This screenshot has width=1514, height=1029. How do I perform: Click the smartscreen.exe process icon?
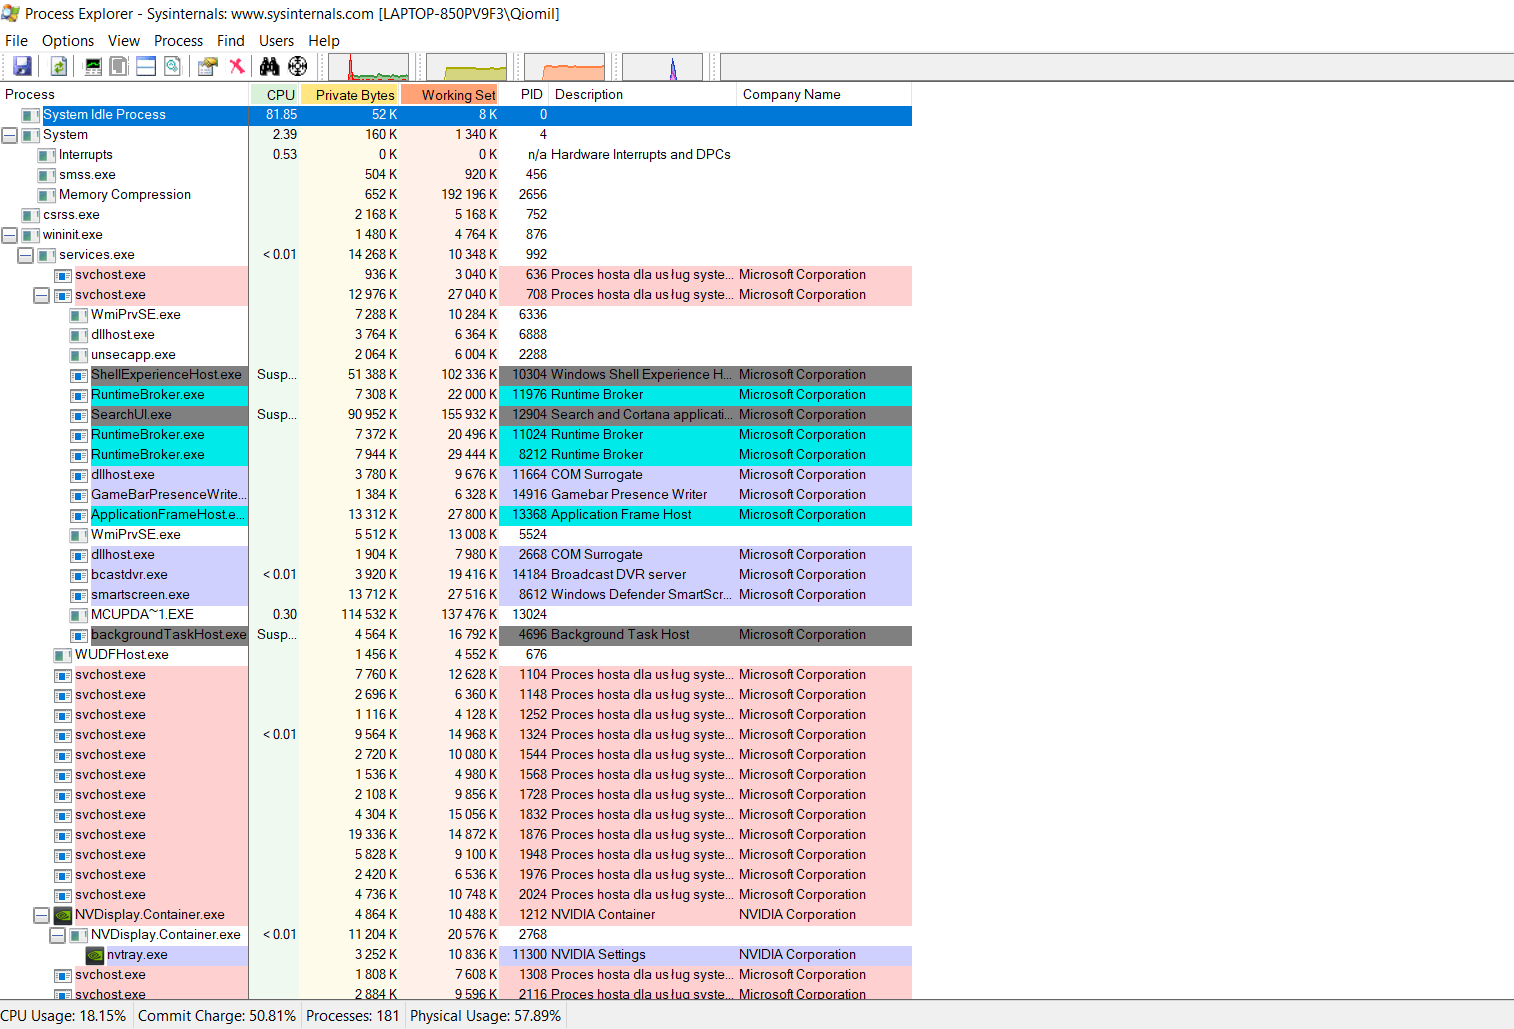coord(79,595)
